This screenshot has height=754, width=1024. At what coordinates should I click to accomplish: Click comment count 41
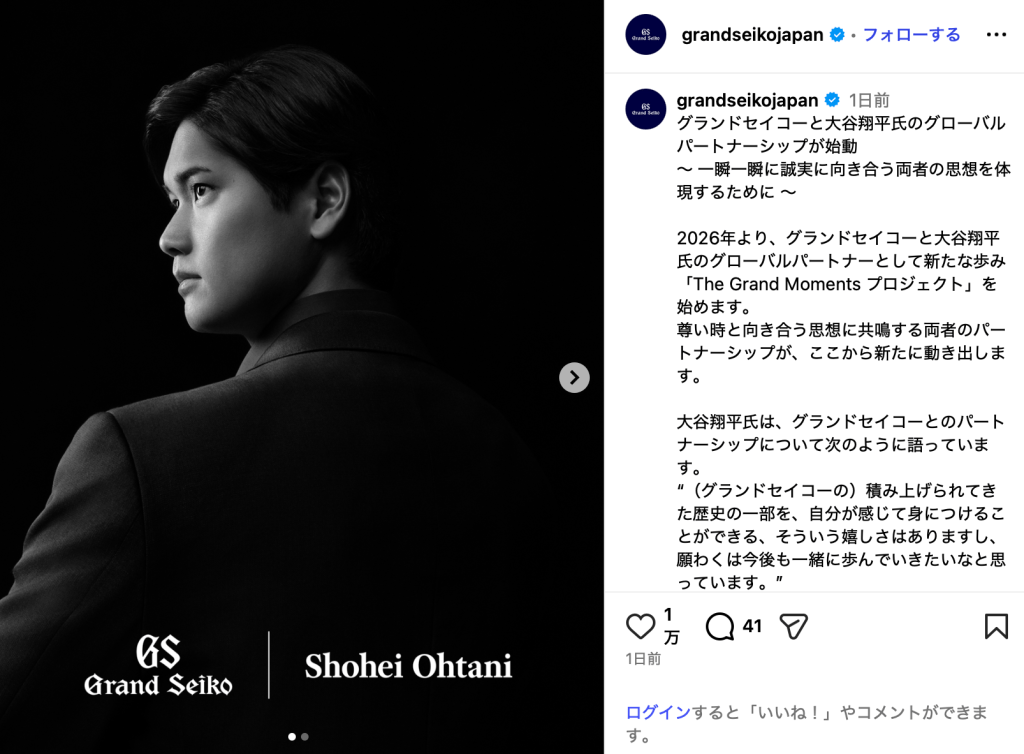pos(752,626)
